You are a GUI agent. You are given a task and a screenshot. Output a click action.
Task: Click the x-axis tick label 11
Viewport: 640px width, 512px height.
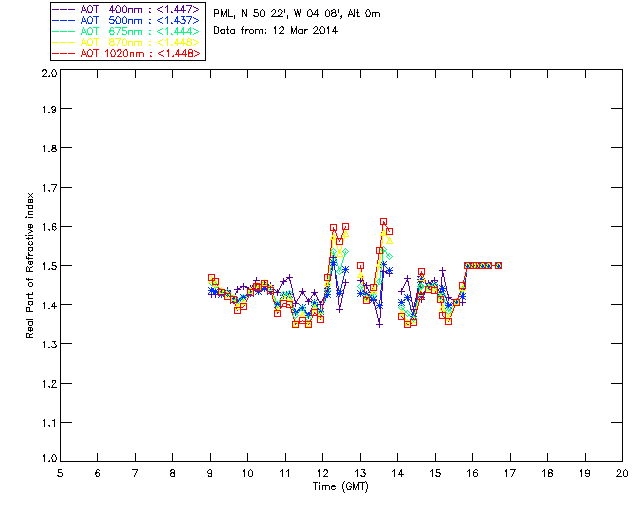coord(285,473)
